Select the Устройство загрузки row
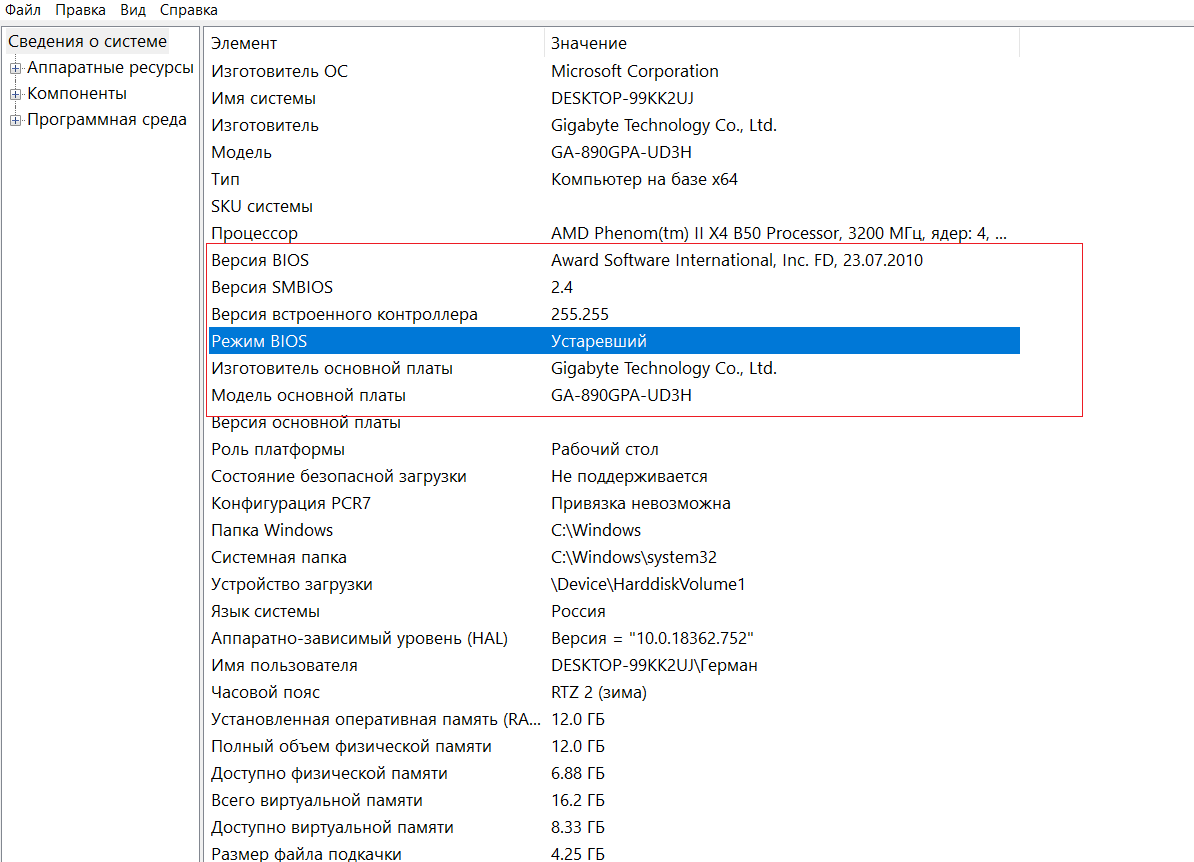 [x=614, y=585]
